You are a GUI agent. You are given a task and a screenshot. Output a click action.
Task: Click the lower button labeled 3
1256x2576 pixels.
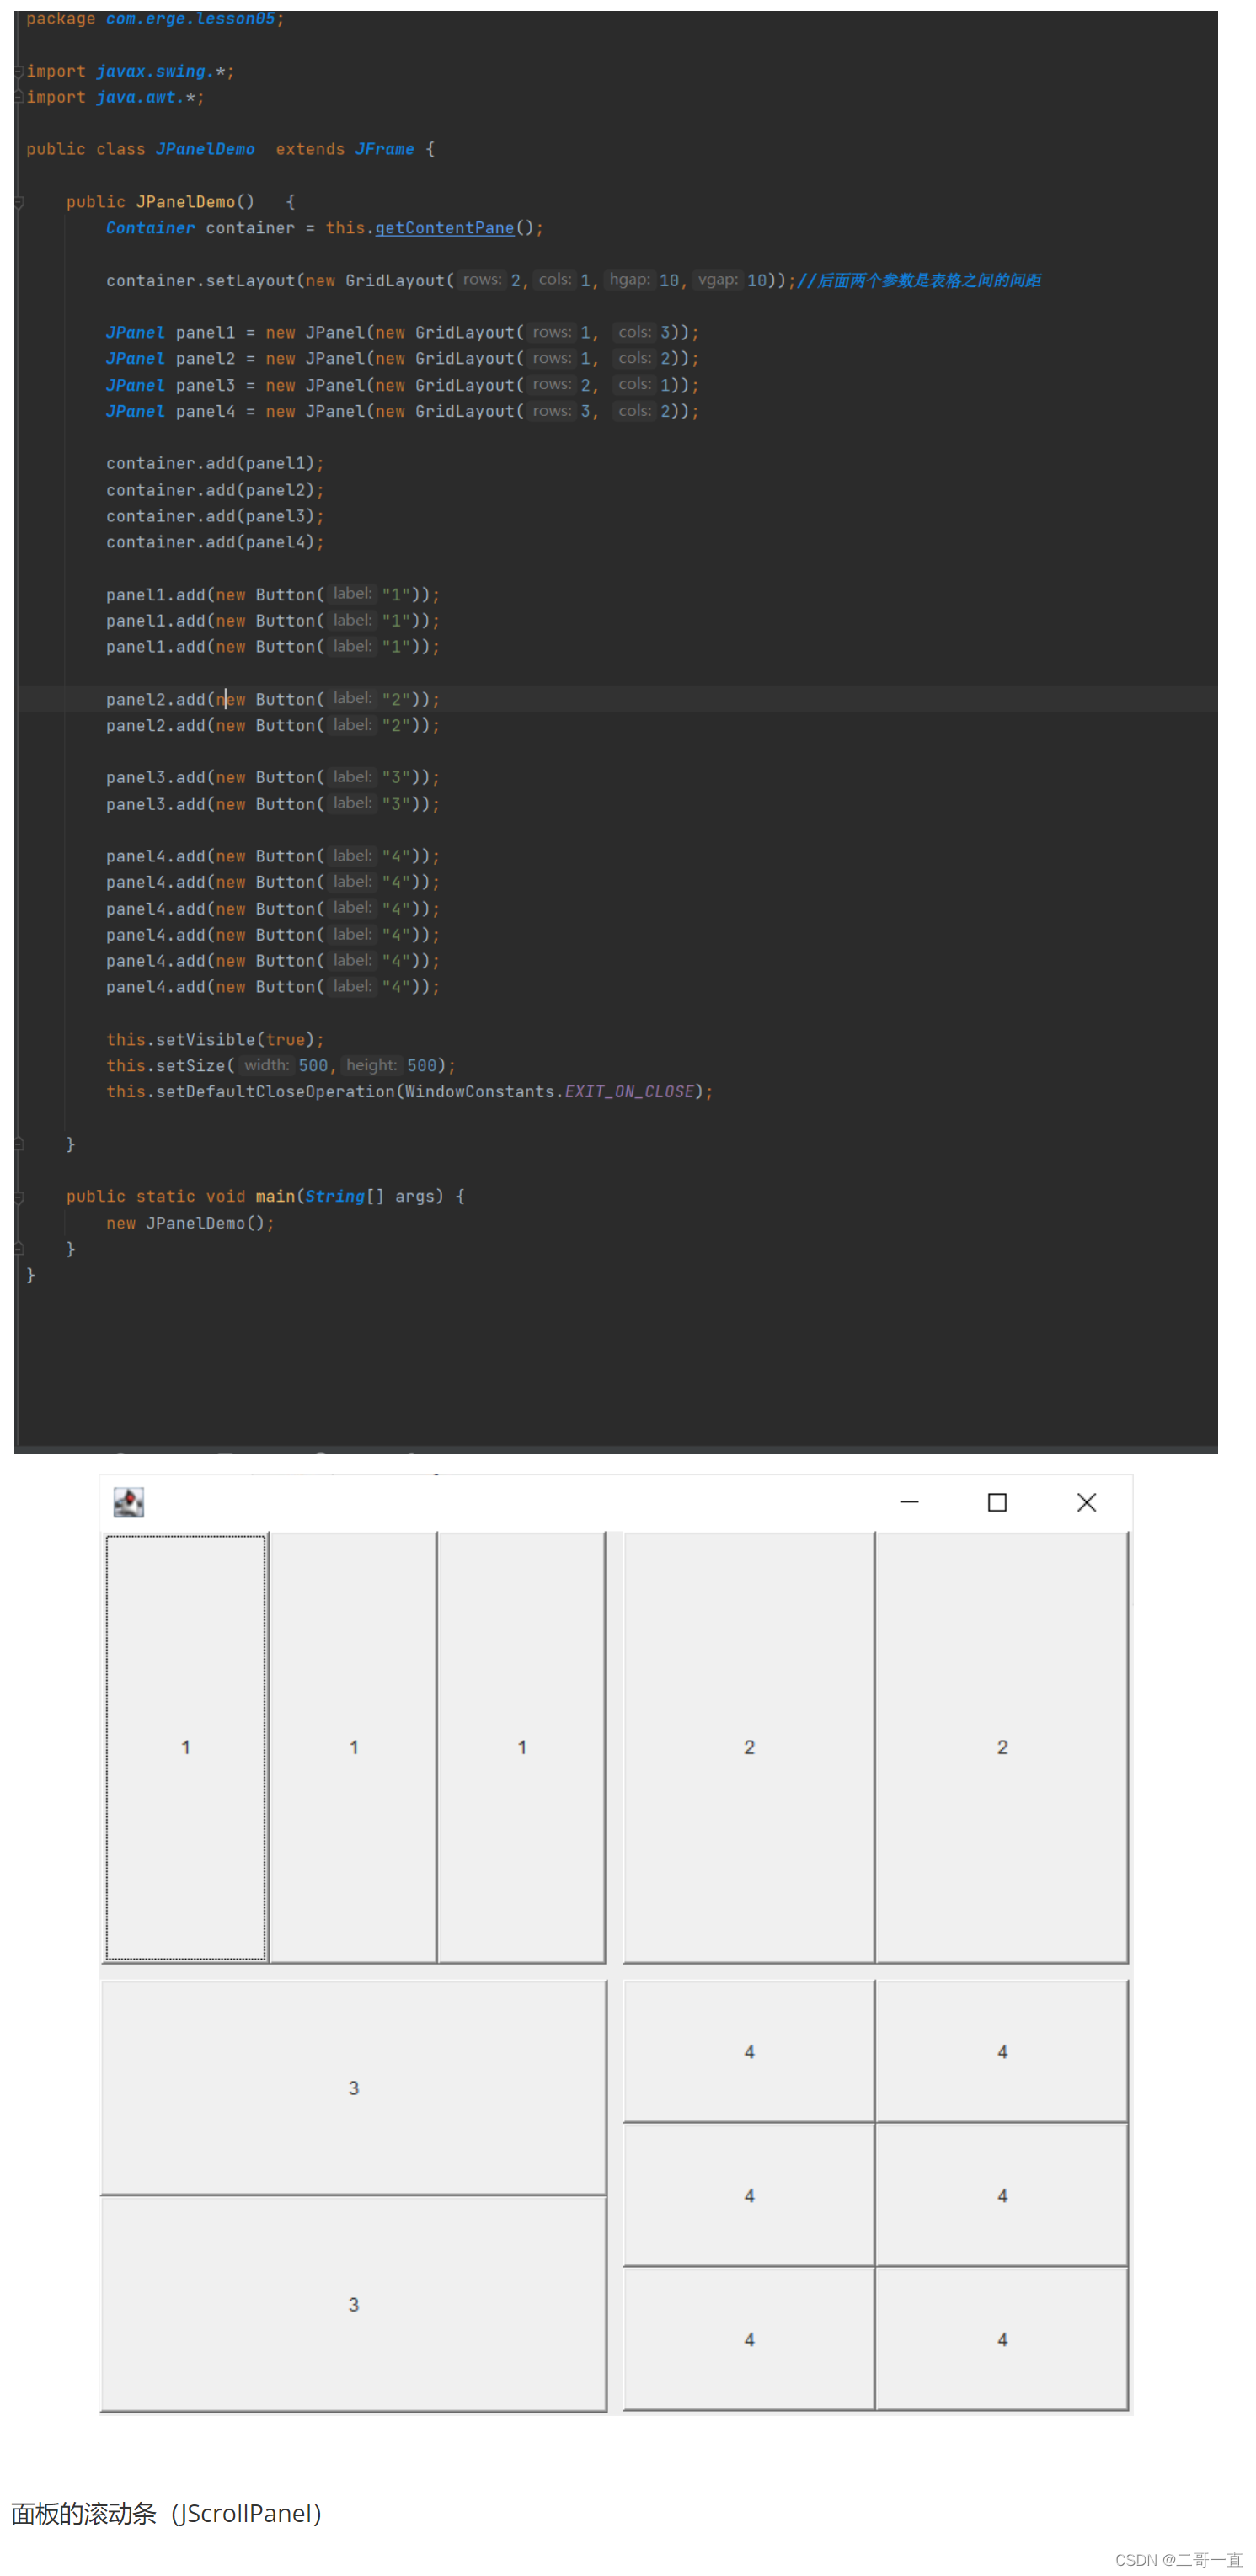pyautogui.click(x=353, y=2304)
